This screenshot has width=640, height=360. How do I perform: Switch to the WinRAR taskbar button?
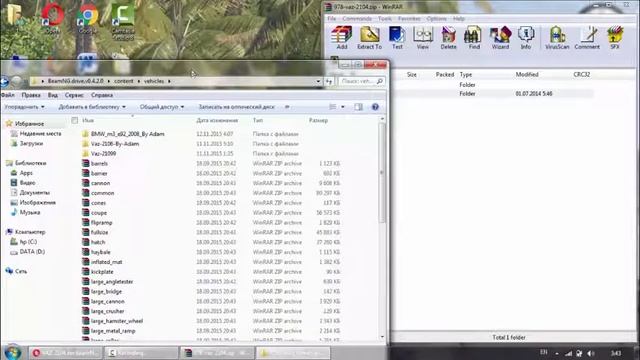[x=217, y=353]
